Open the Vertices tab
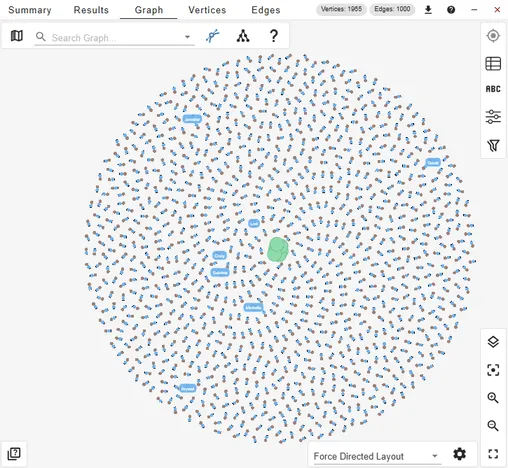The width and height of the screenshot is (508, 468). [x=207, y=10]
